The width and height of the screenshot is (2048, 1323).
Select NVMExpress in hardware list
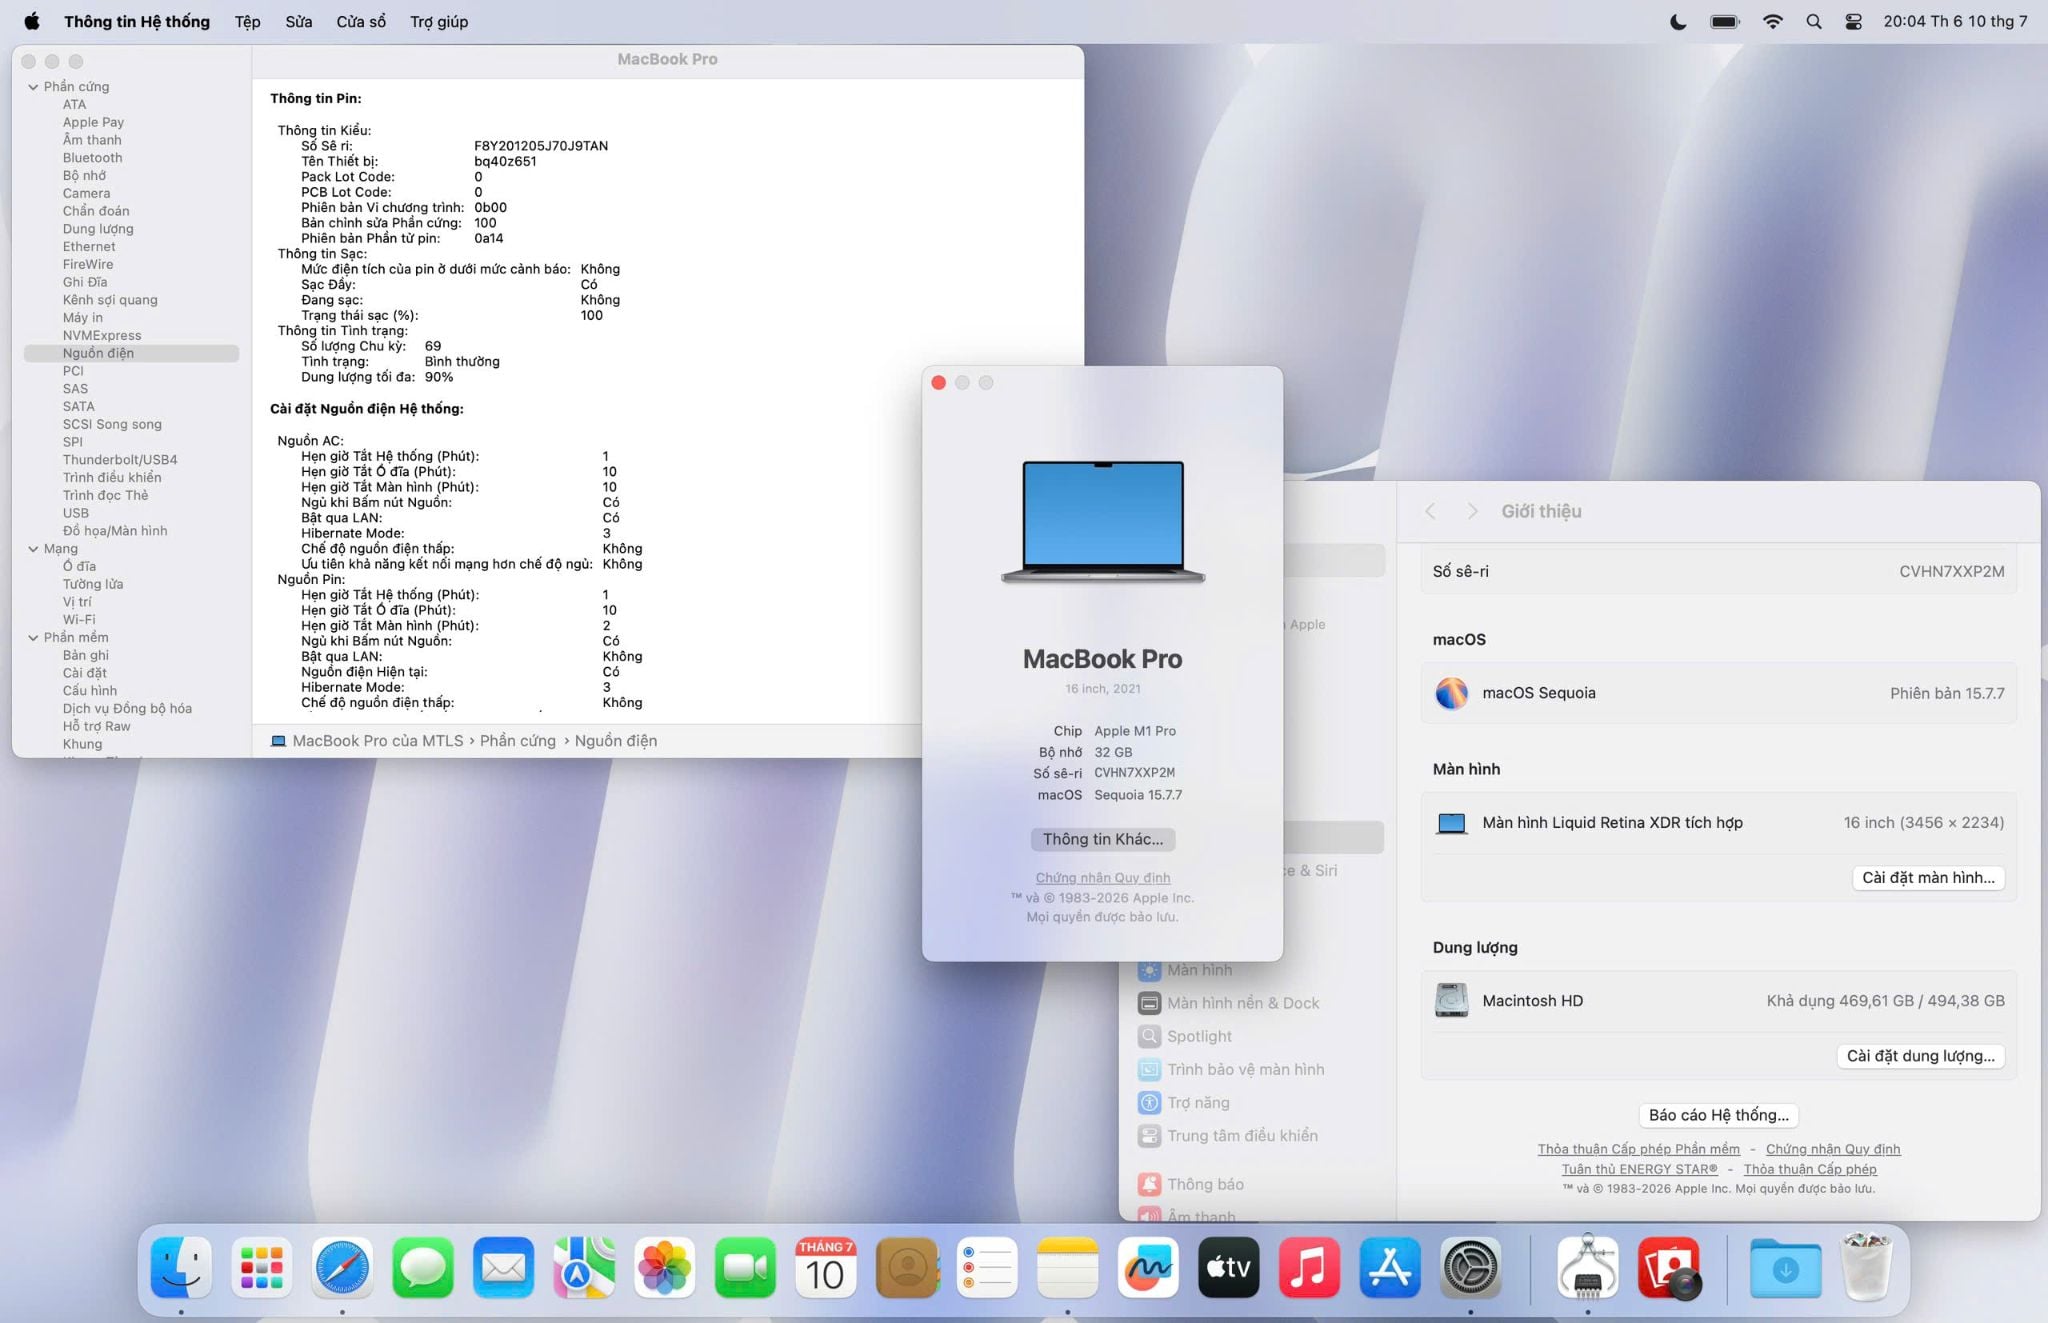[102, 336]
